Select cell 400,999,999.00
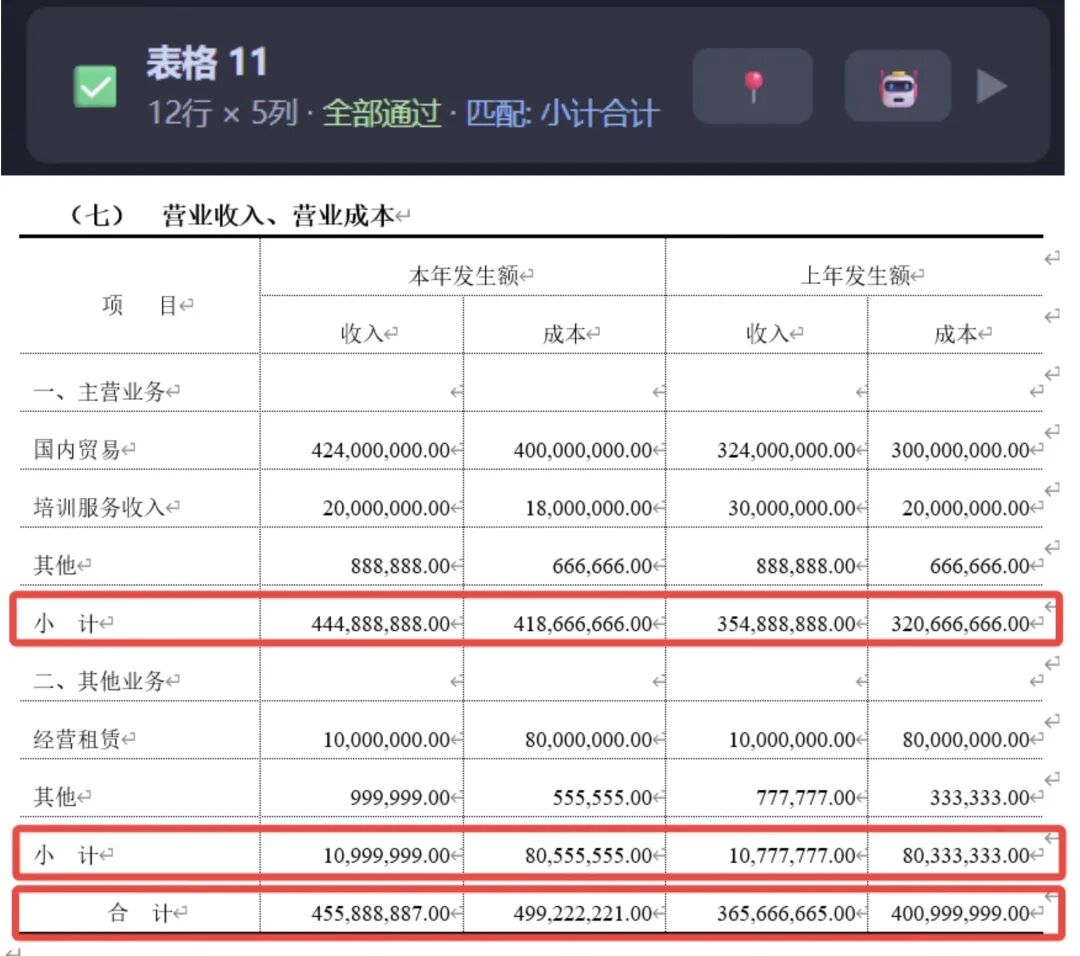Screen dimensions: 1080x956 click(960, 914)
